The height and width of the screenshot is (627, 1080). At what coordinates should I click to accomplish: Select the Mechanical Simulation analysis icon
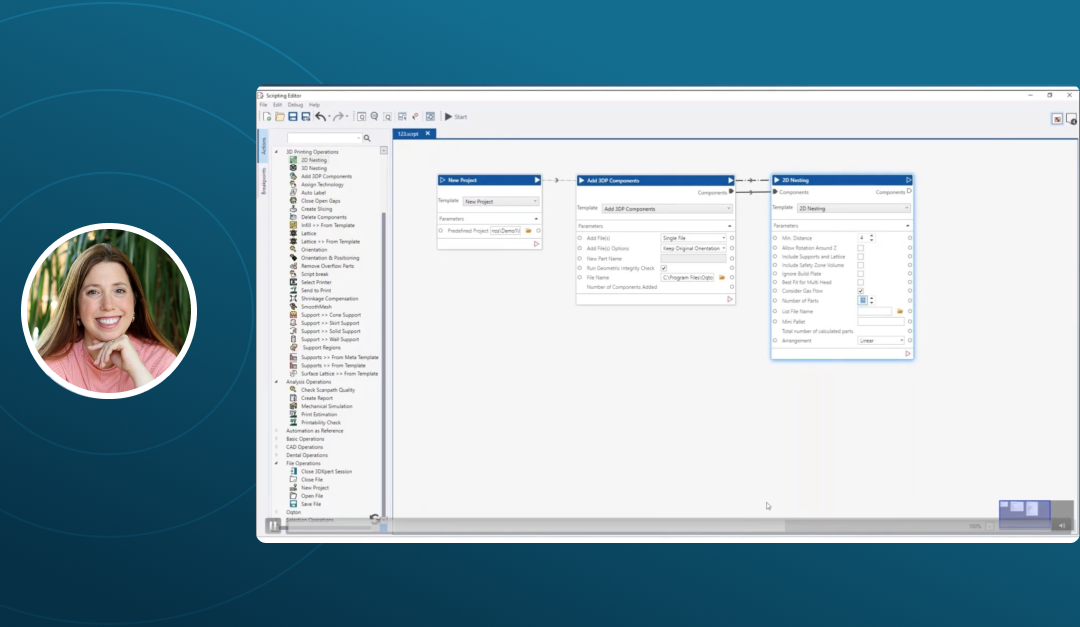tap(291, 406)
